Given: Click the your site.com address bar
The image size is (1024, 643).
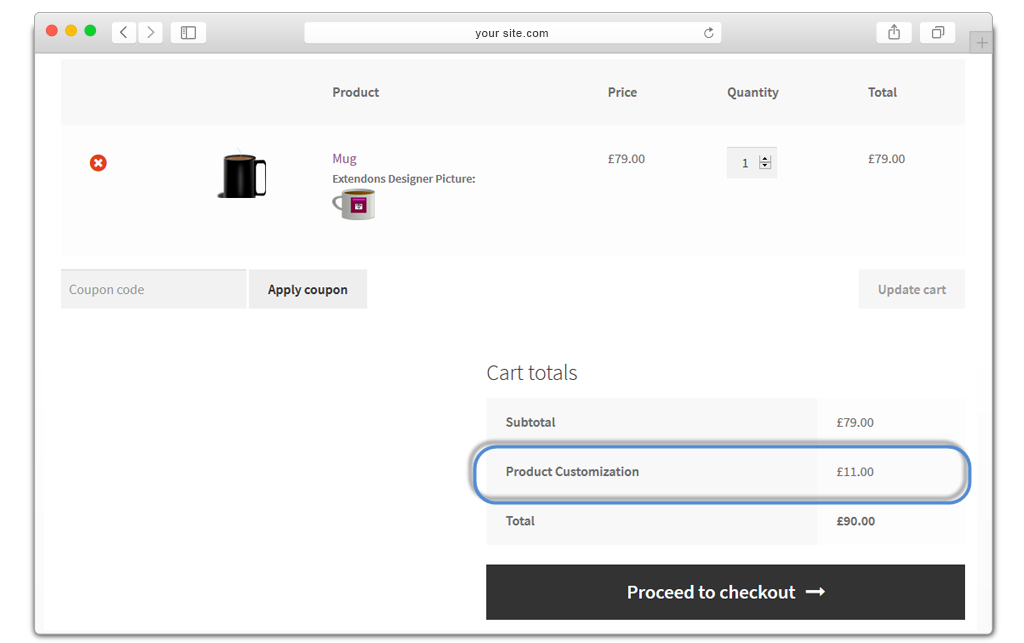Looking at the screenshot, I should tap(511, 33).
